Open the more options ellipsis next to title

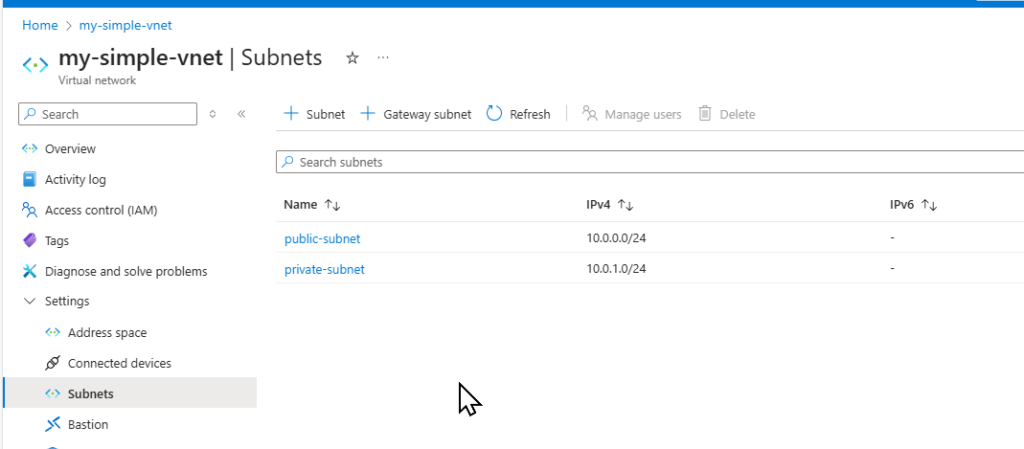point(383,58)
